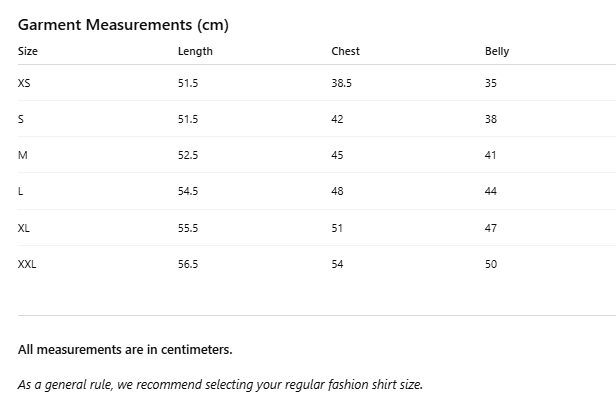Click the italic shirt size recommendation text

pos(220,384)
